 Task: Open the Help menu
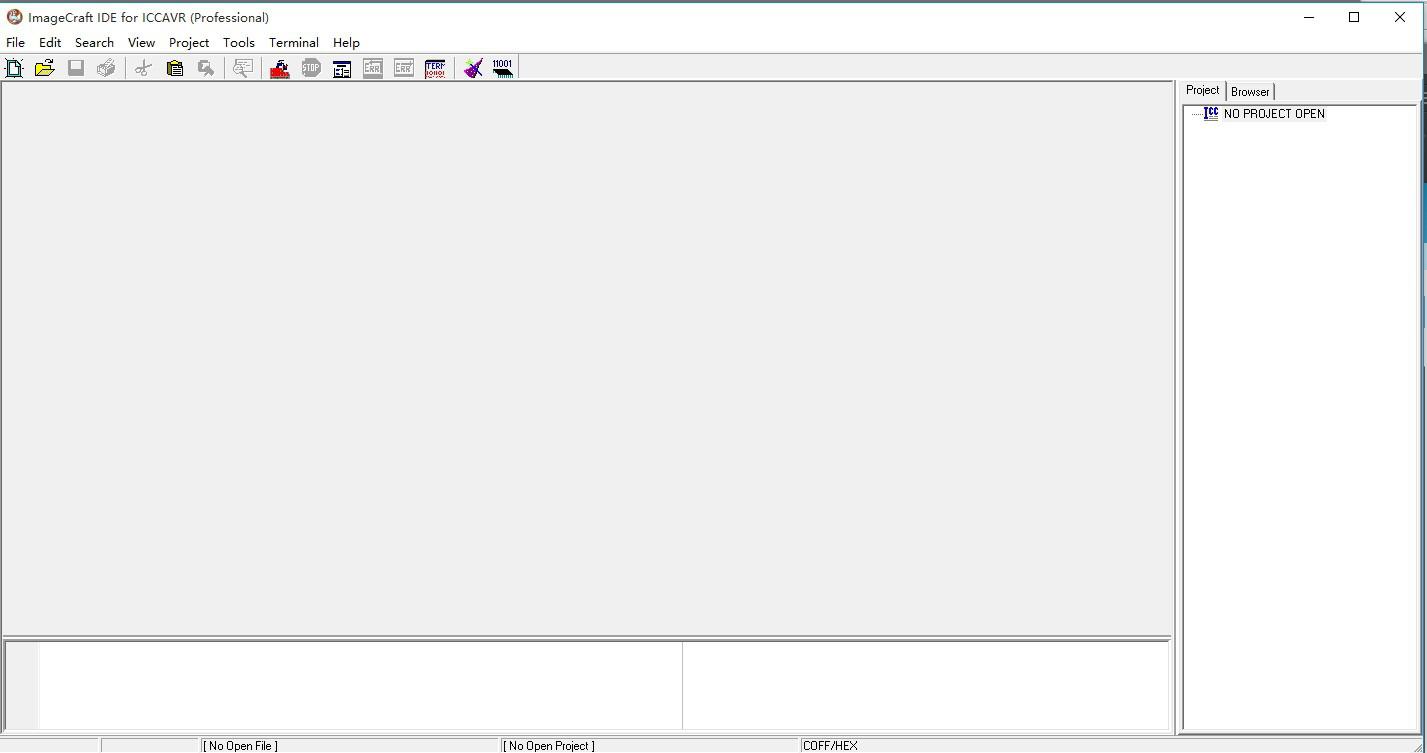346,43
